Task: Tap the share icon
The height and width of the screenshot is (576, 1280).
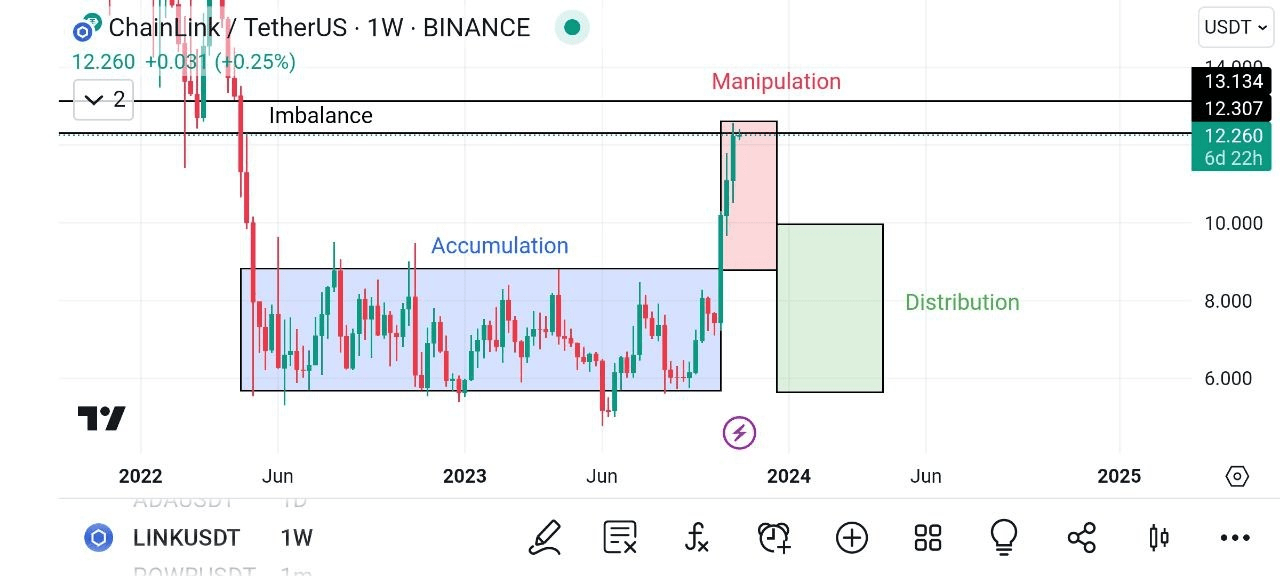Action: [1082, 538]
